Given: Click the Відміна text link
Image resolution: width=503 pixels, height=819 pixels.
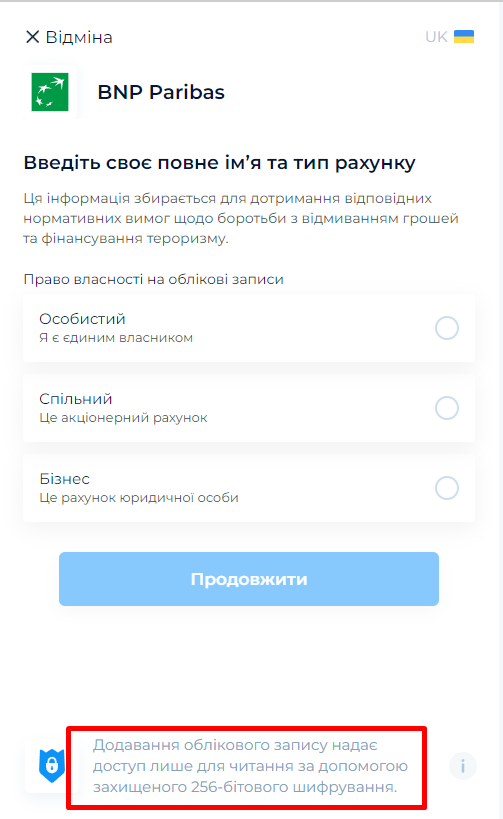Looking at the screenshot, I should coord(79,37).
